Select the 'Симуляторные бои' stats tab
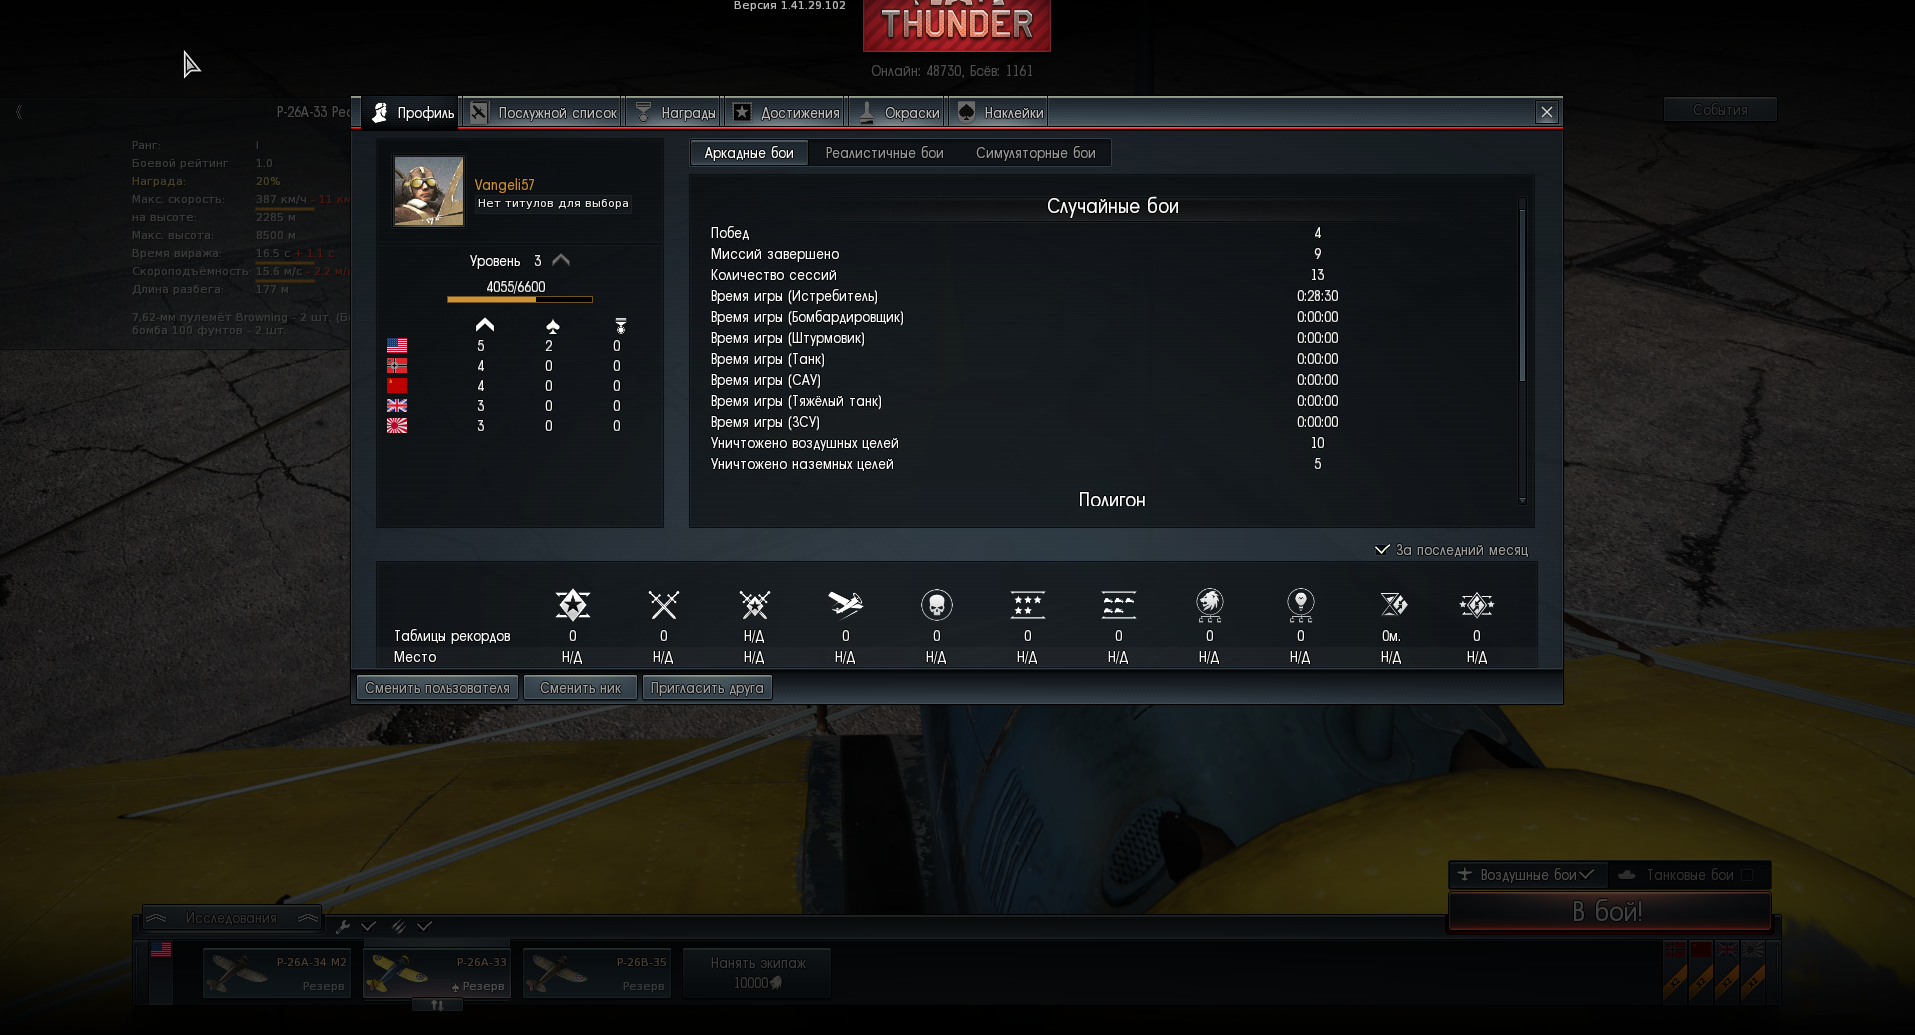This screenshot has height=1035, width=1915. tap(1036, 153)
